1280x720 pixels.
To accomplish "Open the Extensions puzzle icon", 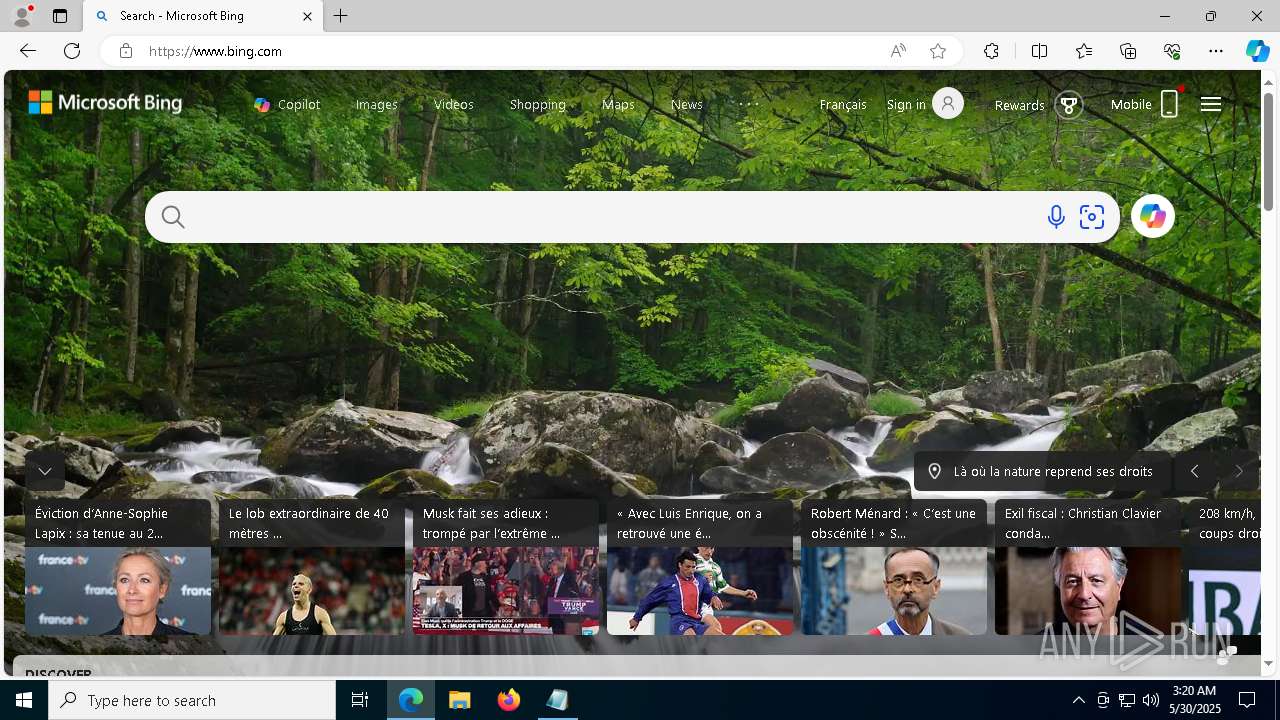I will point(991,51).
